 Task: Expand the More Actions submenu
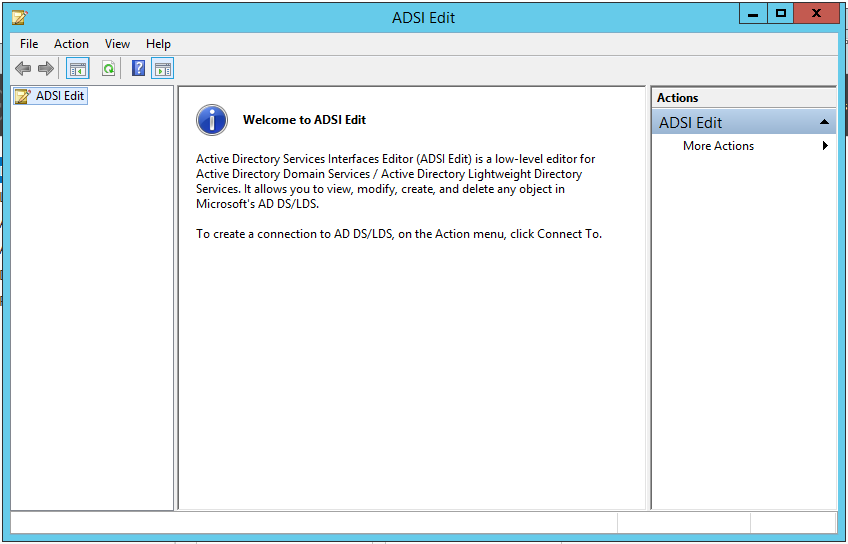[744, 145]
